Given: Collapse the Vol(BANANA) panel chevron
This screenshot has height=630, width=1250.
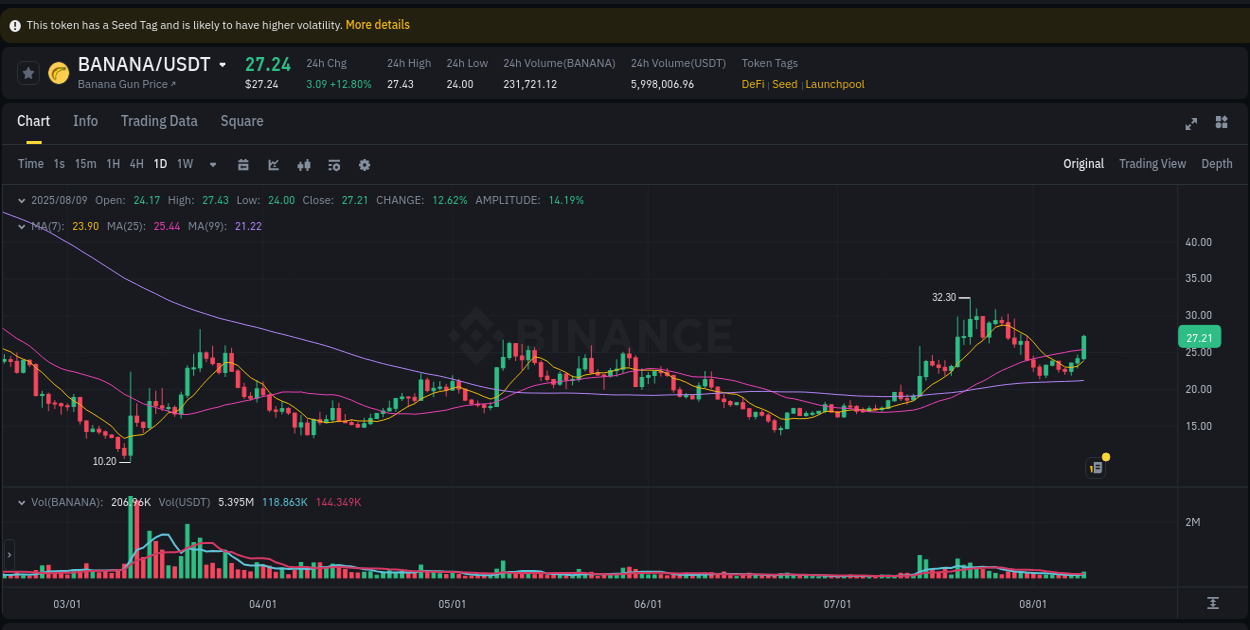Looking at the screenshot, I should tap(22, 502).
